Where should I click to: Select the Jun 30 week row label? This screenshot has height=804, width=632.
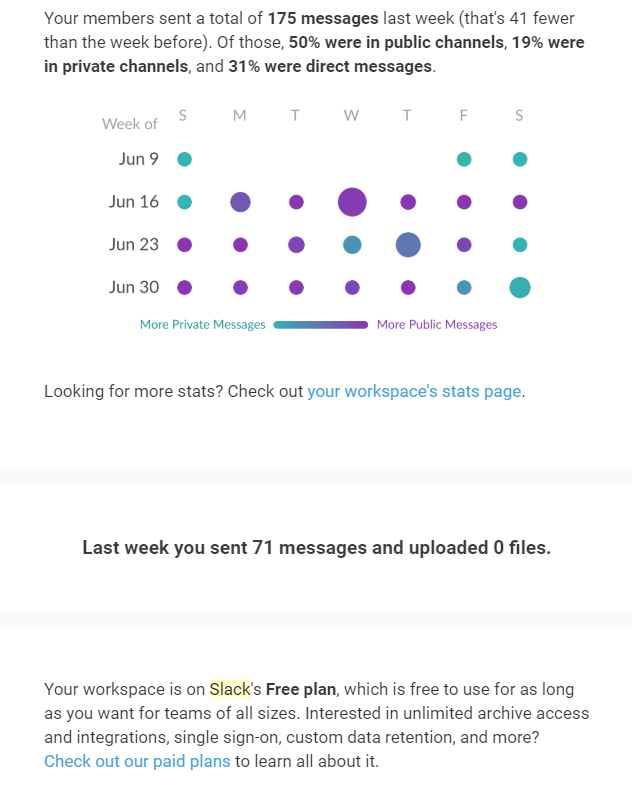pyautogui.click(x=134, y=287)
